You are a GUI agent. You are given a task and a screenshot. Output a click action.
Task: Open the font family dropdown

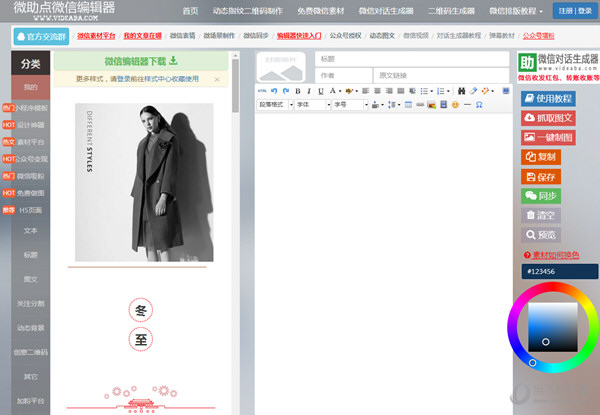point(313,104)
